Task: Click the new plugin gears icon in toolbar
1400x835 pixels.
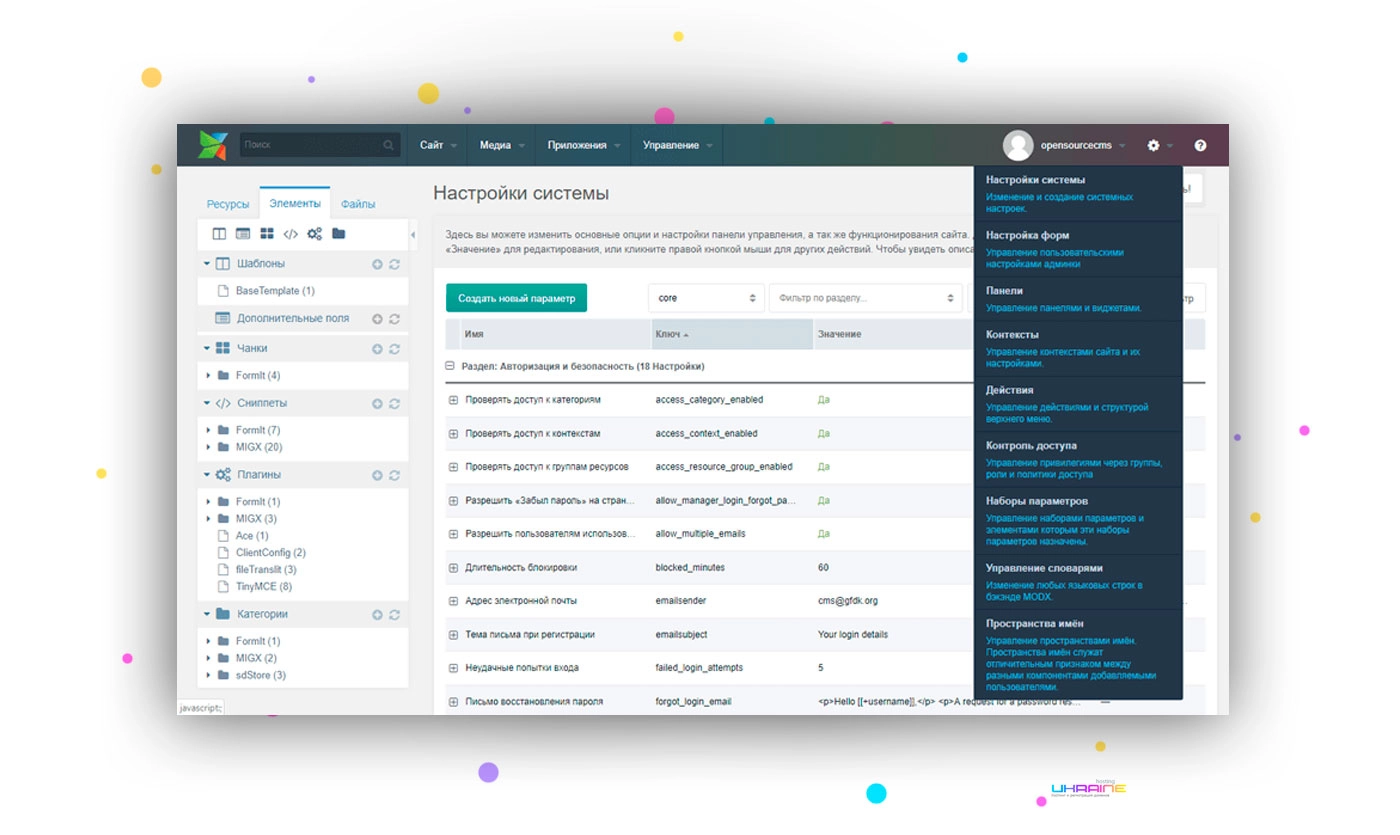Action: [x=314, y=234]
